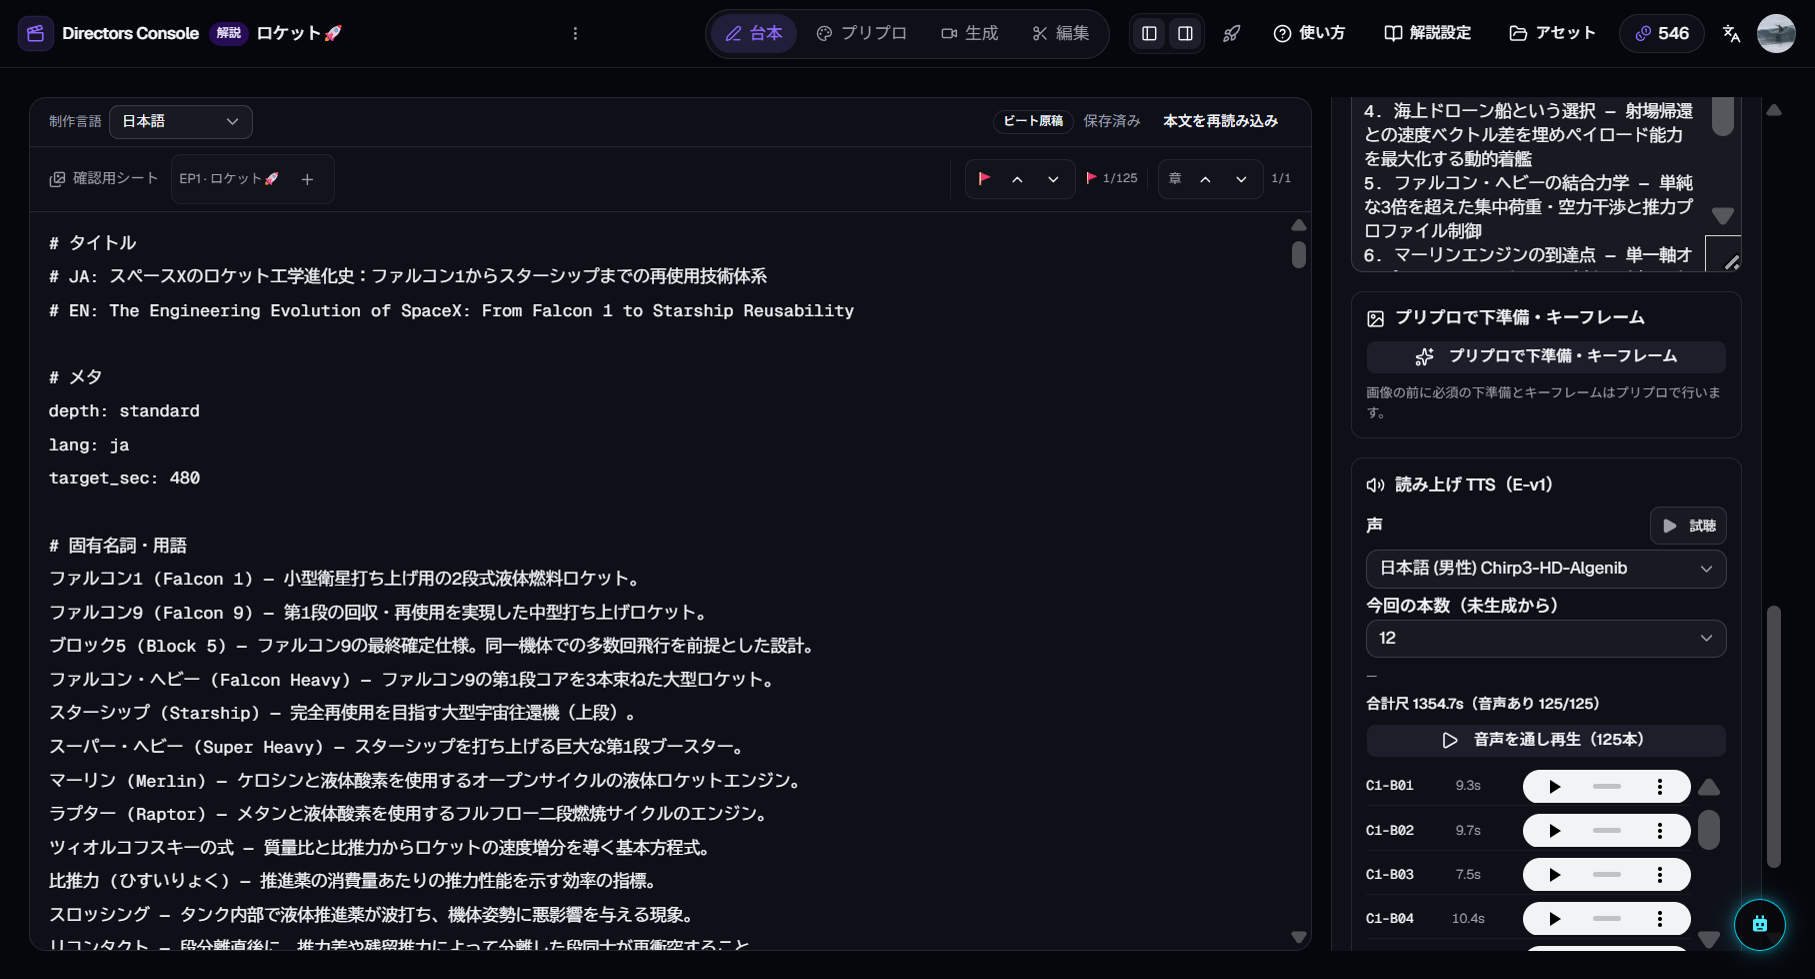Viewport: 1815px width, 979px height.
Task: Open more options for clip C1-B04
Action: click(x=1660, y=919)
